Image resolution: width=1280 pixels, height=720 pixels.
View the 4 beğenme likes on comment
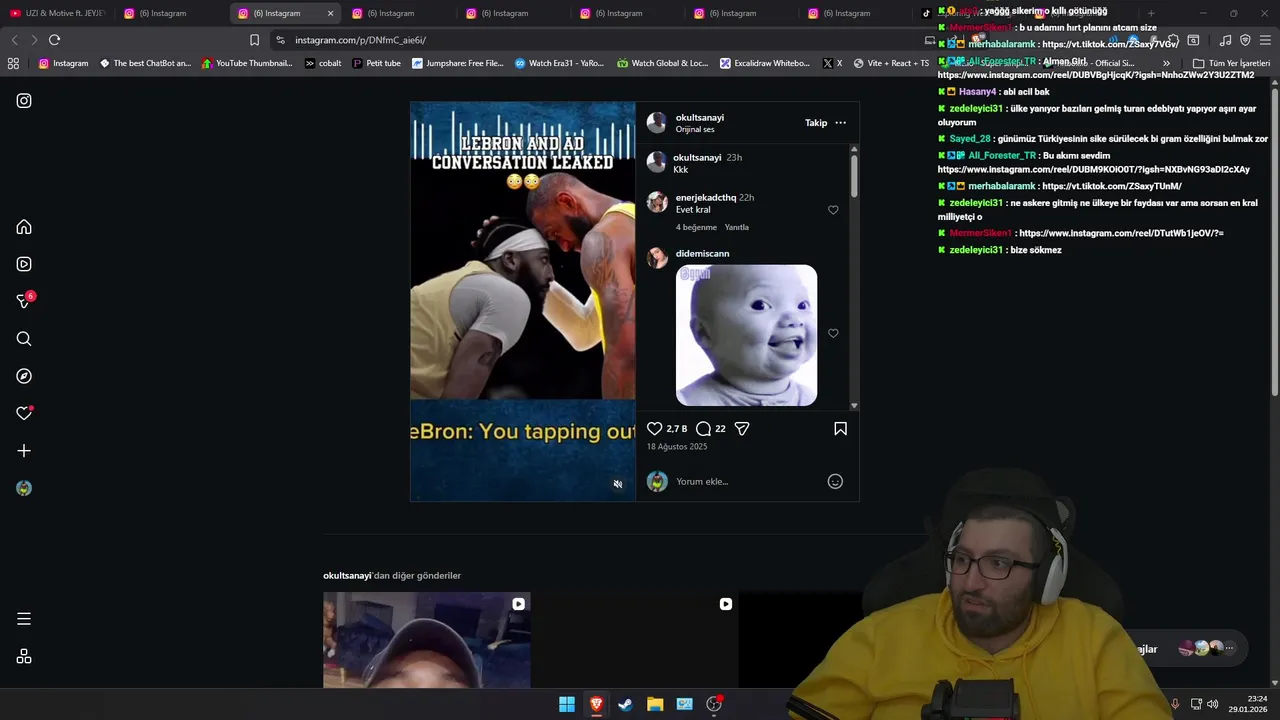696,227
